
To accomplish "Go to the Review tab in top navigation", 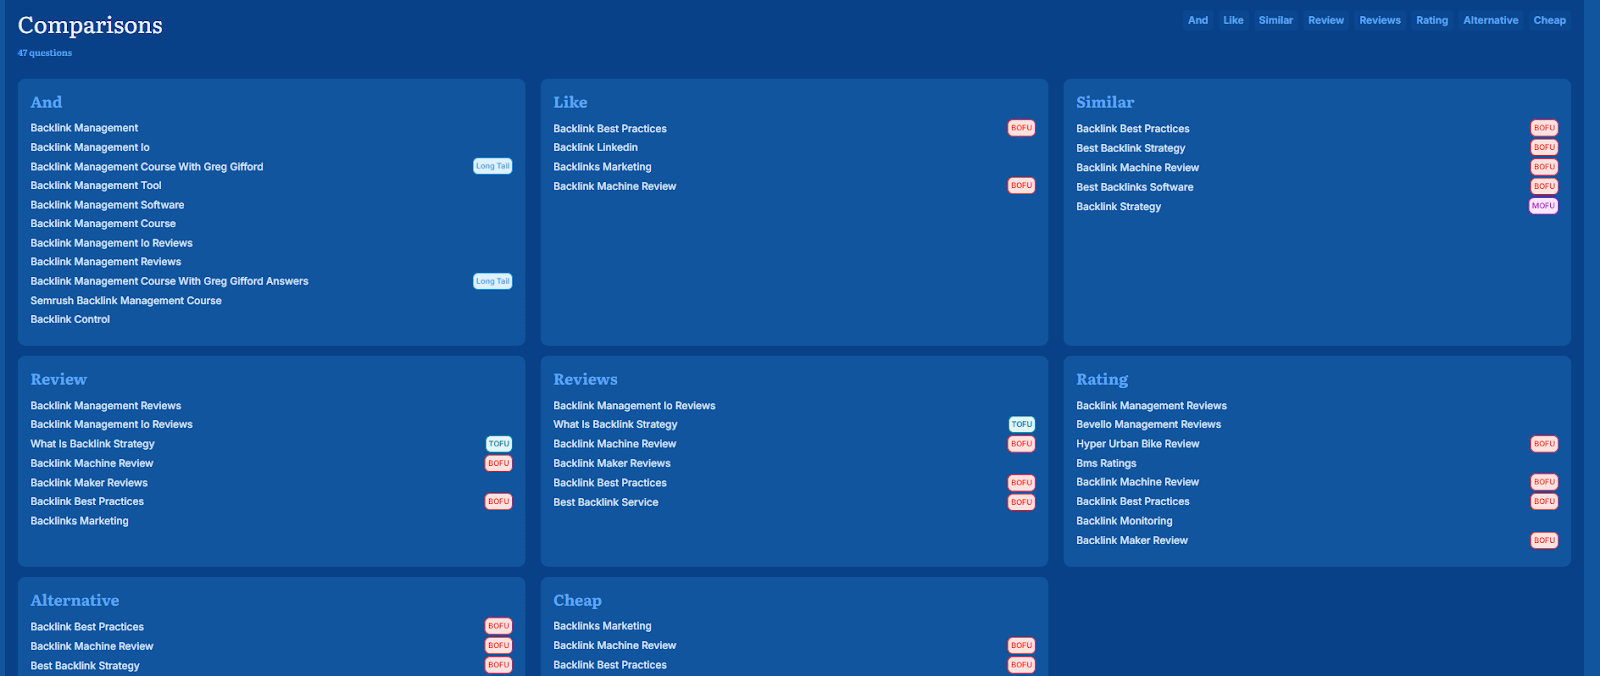I will 1326,20.
